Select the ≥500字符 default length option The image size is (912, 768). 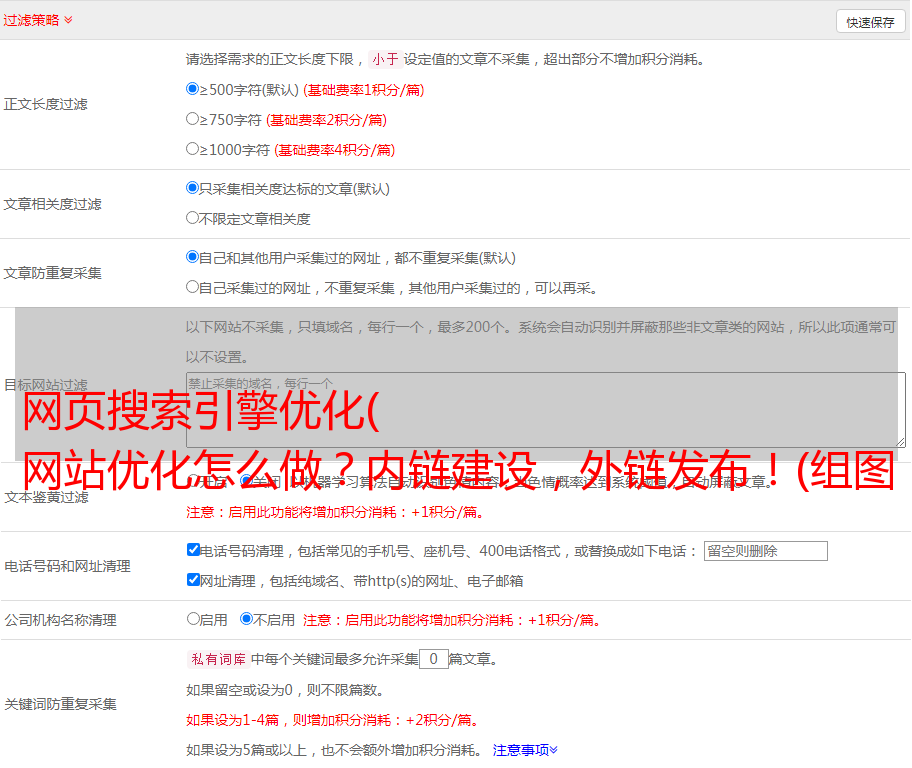192,88
